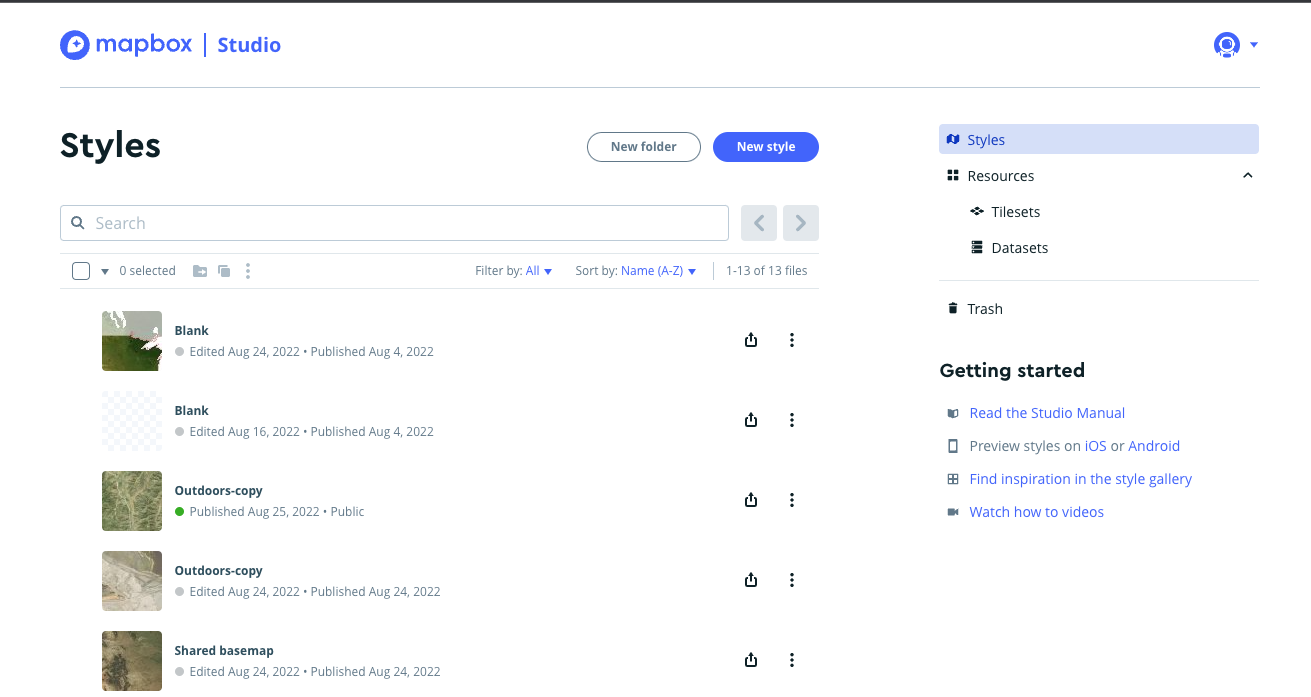Click the move to folder icon
The height and width of the screenshot is (697, 1311).
pyautogui.click(x=200, y=271)
